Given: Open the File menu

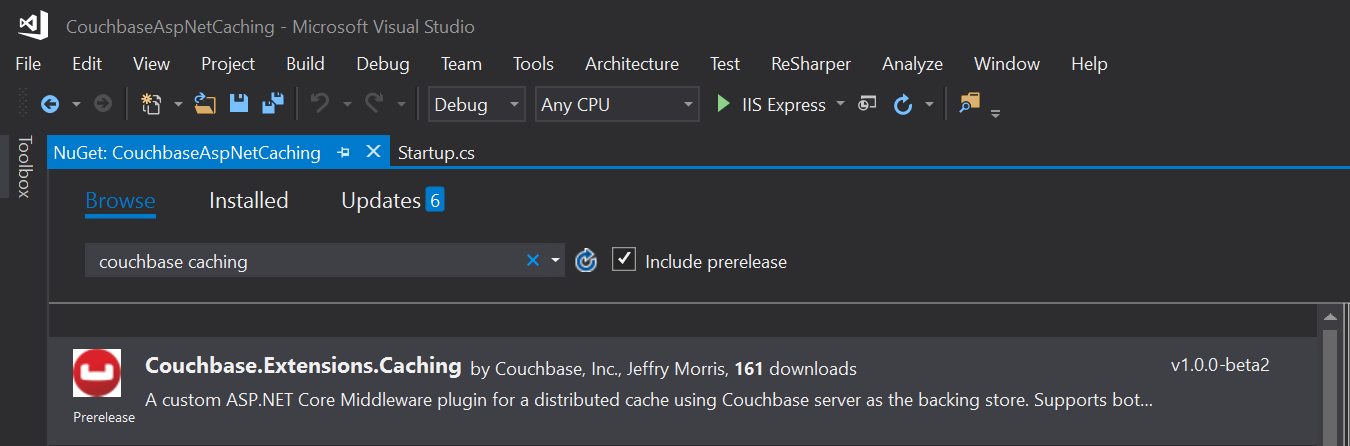Looking at the screenshot, I should (28, 64).
